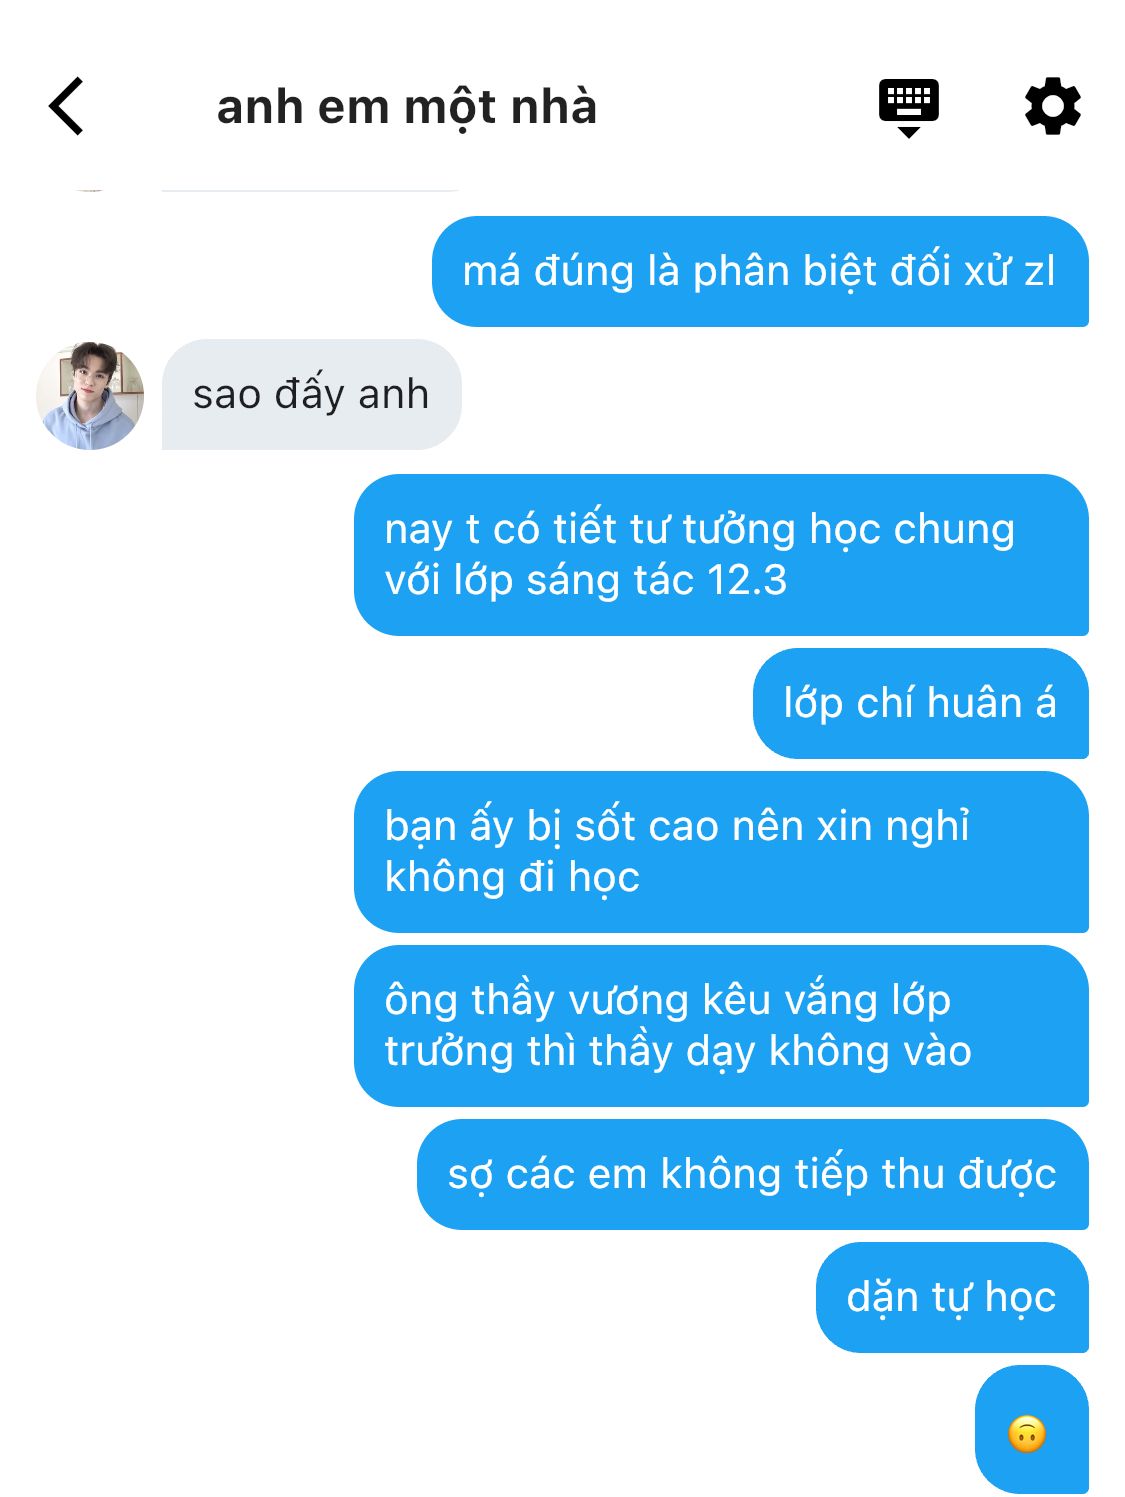The image size is (1125, 1497).
Task: Tap the 'ông thầy vương kêu vắng lớp trưởng' message
Action: (x=721, y=1026)
